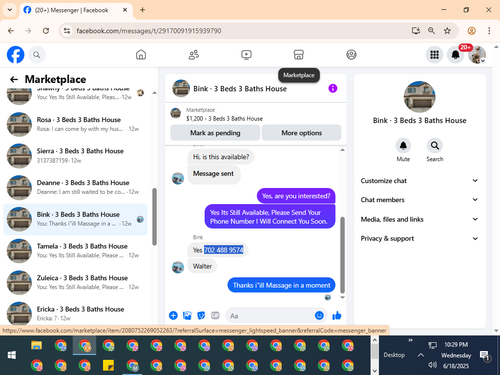Viewport: 500px width, 375px height.
Task: Open the tab search dropdown arrow
Action: point(10,10)
